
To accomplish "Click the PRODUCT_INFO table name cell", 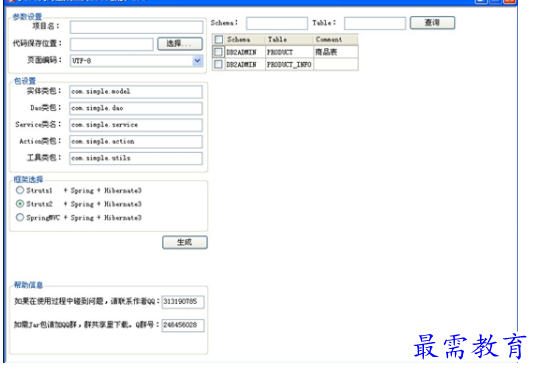I will (x=289, y=64).
